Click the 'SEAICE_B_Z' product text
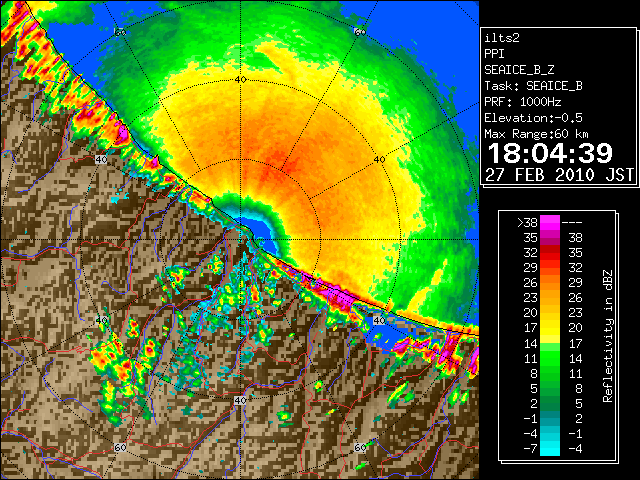Screen dimensions: 640x480 pos(519,70)
